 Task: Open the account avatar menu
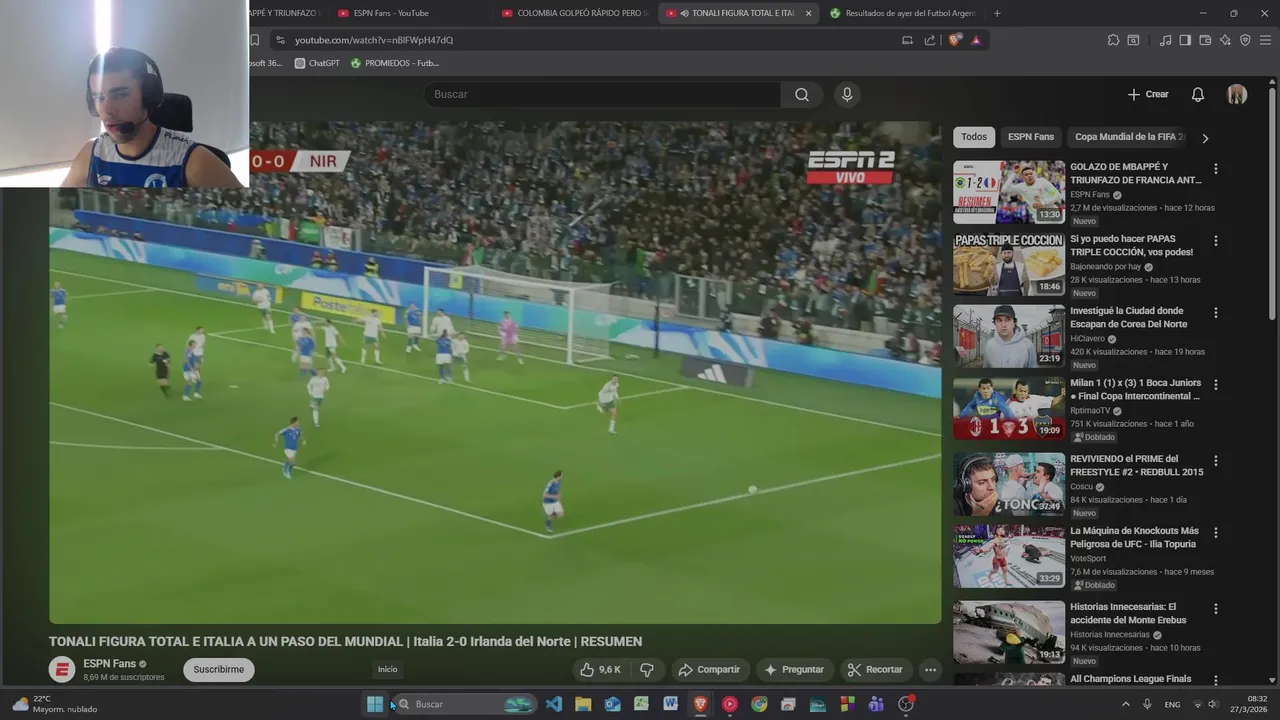[x=1237, y=94]
